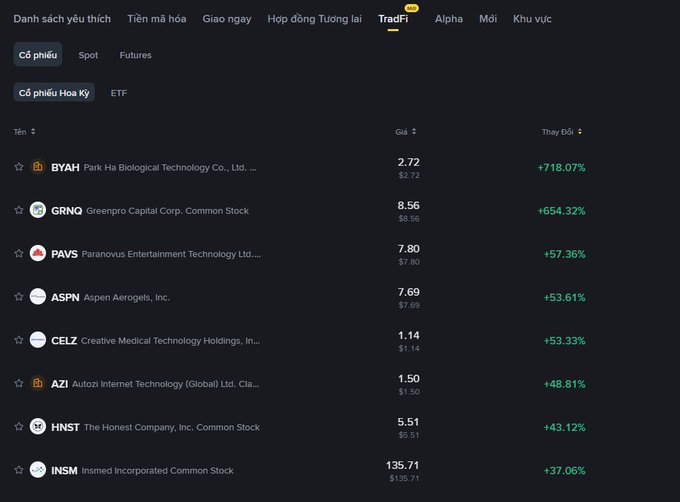Open the Alpha tab
The image size is (680, 502).
tap(449, 19)
